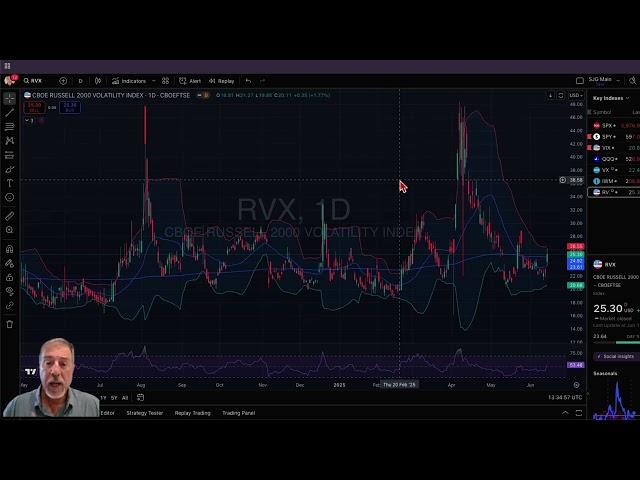640x480 pixels.
Task: Toggle lock all drawing tools
Action: (9, 278)
